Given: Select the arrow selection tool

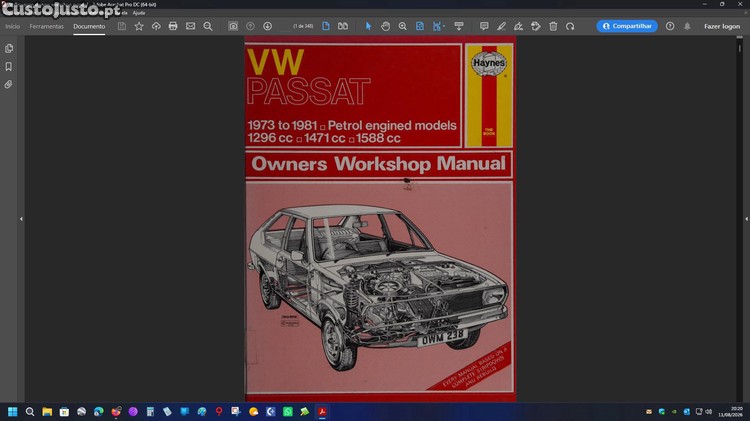Looking at the screenshot, I should coord(368,26).
